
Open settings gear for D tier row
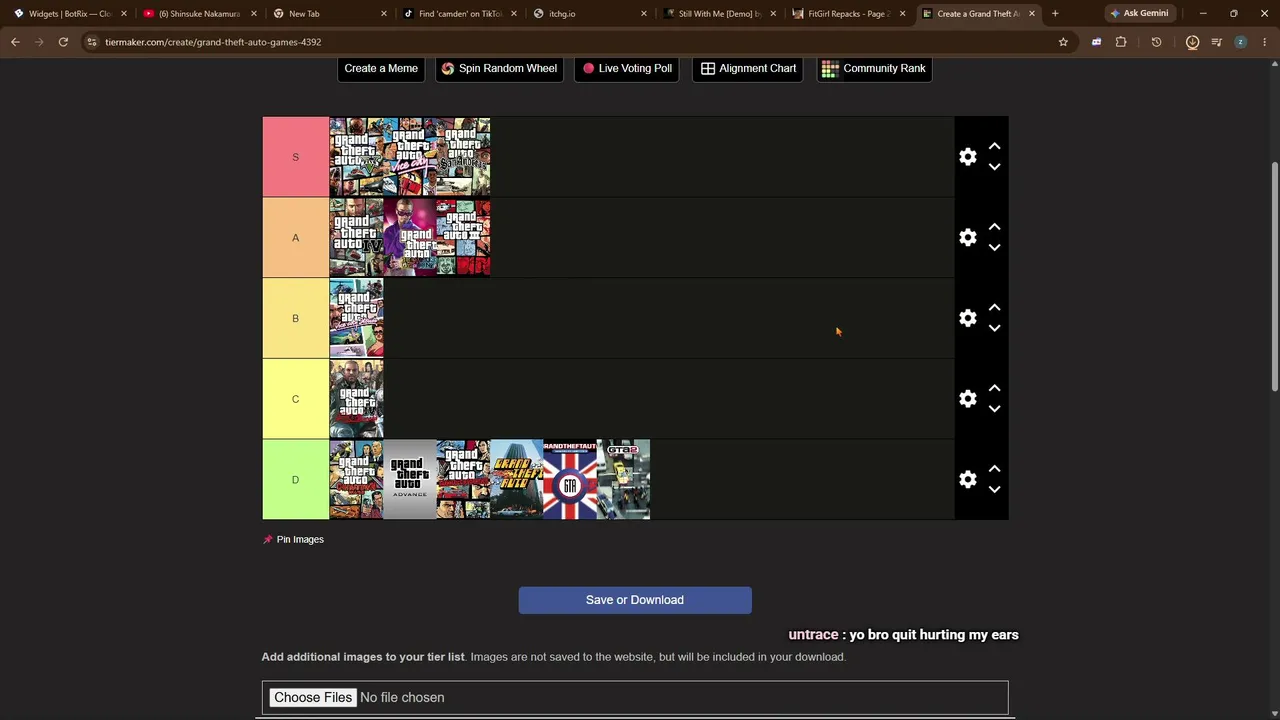coord(968,480)
